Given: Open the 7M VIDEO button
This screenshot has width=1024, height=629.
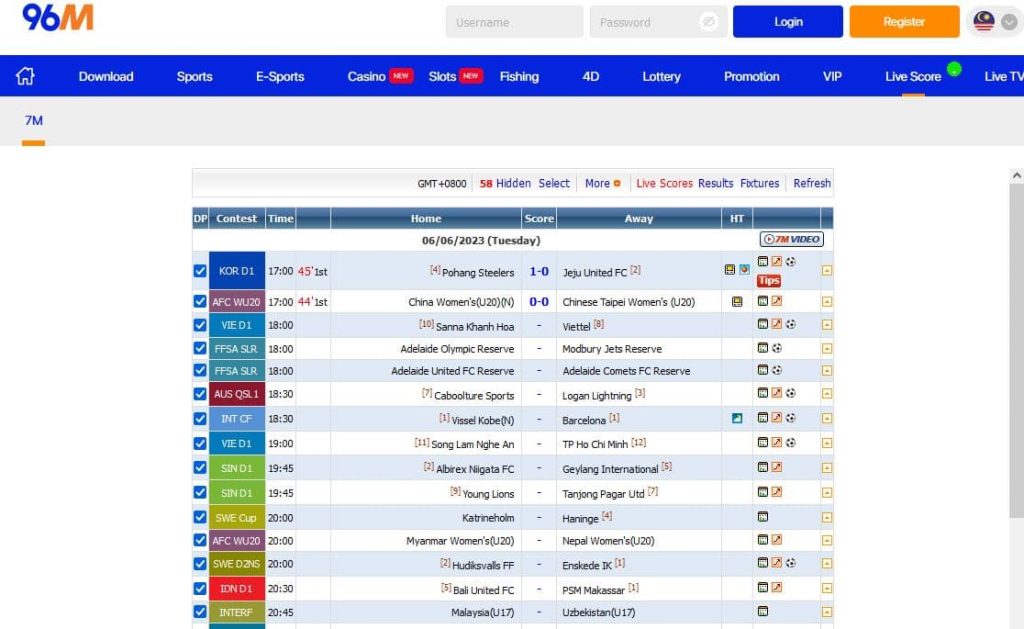Looking at the screenshot, I should 791,239.
